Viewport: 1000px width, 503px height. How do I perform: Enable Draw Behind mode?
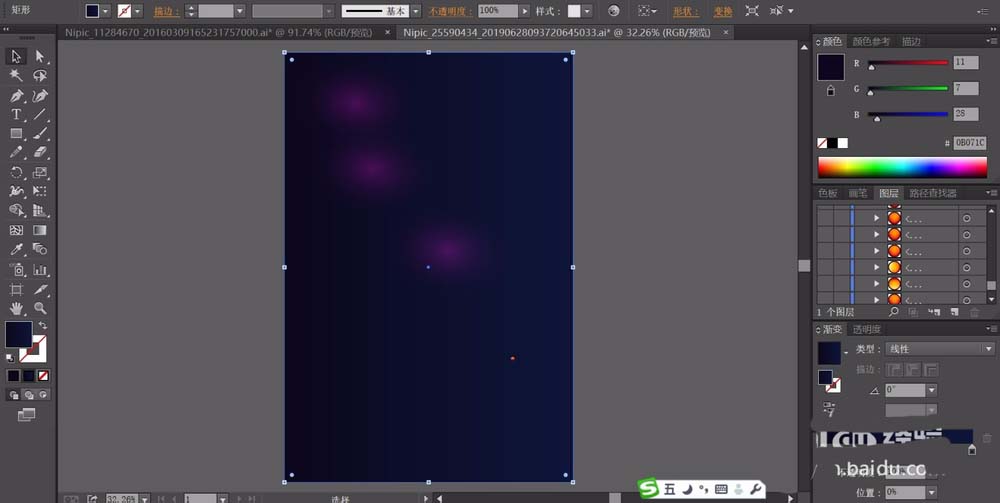pyautogui.click(x=29, y=395)
